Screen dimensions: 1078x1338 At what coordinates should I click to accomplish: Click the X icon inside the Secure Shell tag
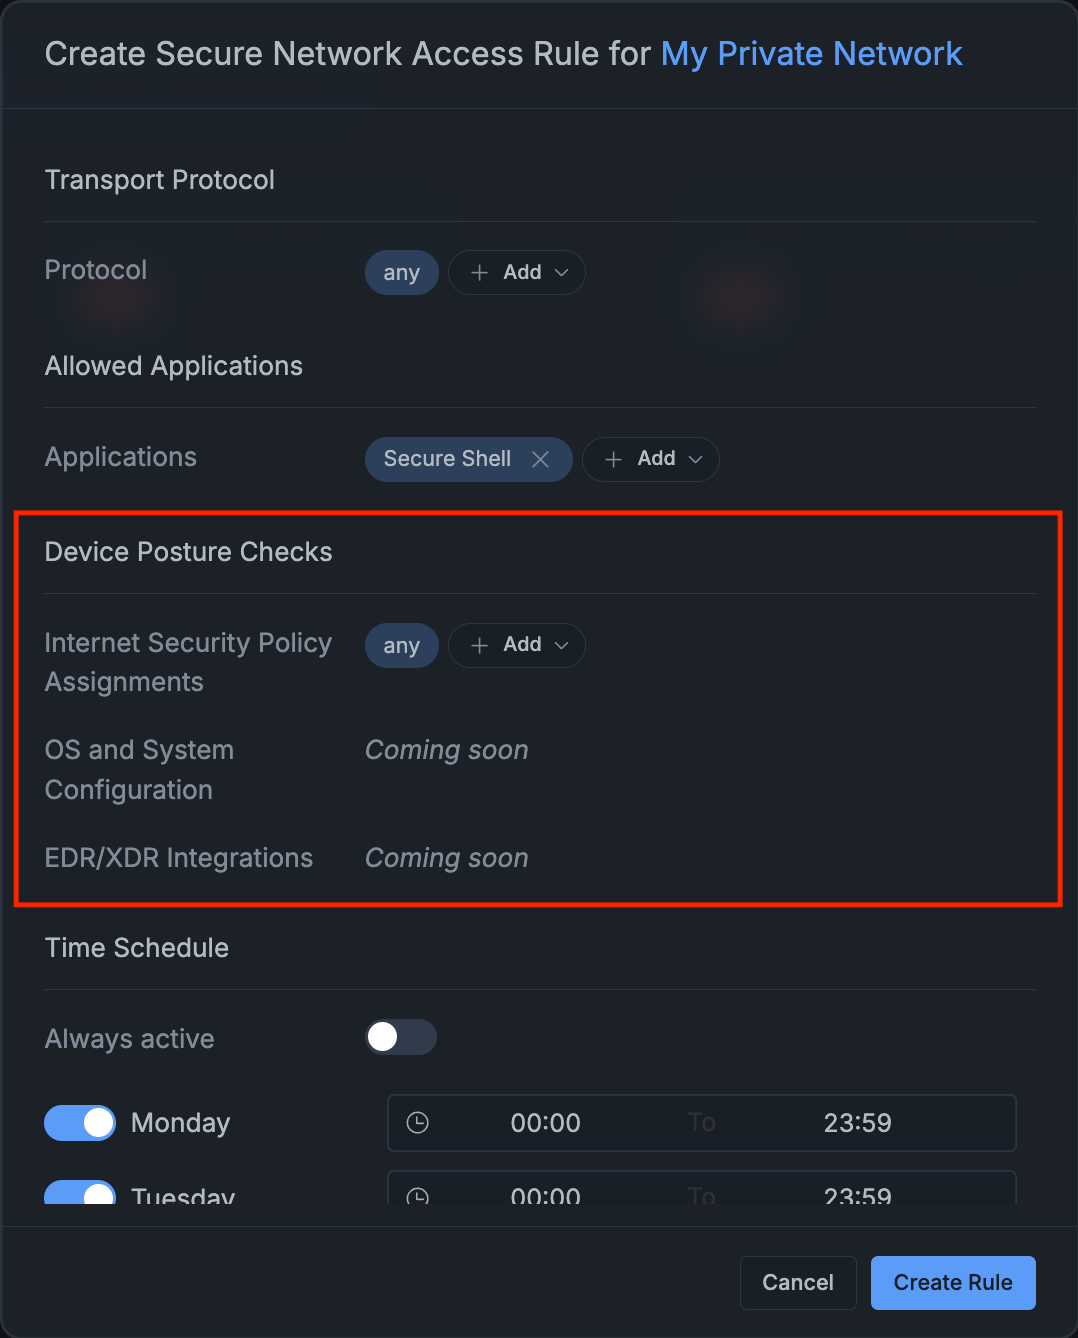point(540,459)
